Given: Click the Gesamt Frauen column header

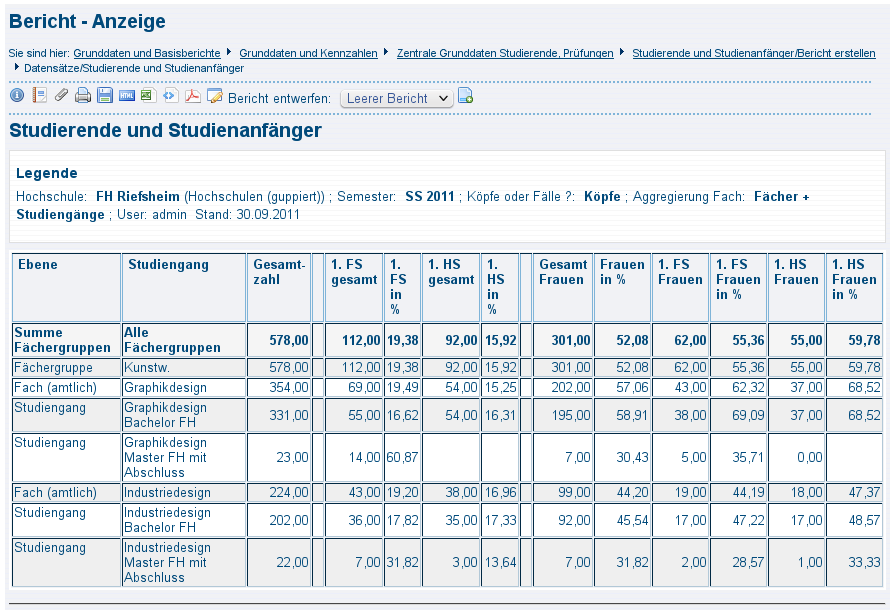Looking at the screenshot, I should [563, 288].
